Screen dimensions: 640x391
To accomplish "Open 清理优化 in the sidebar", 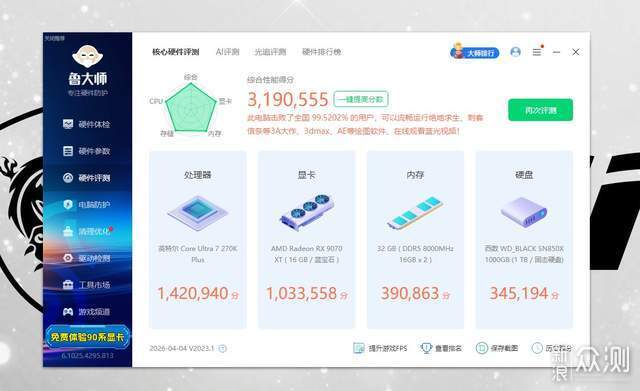I will [x=87, y=231].
